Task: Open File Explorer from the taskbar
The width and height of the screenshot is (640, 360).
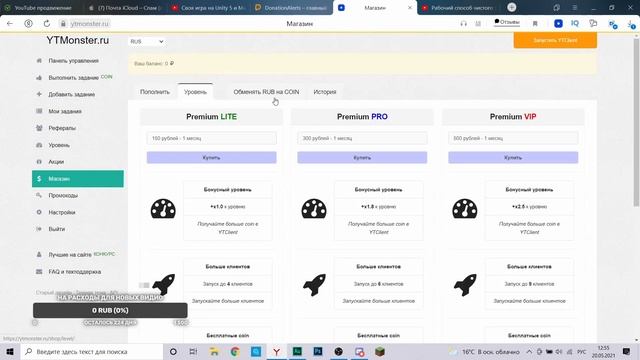Action: pyautogui.click(x=214, y=351)
